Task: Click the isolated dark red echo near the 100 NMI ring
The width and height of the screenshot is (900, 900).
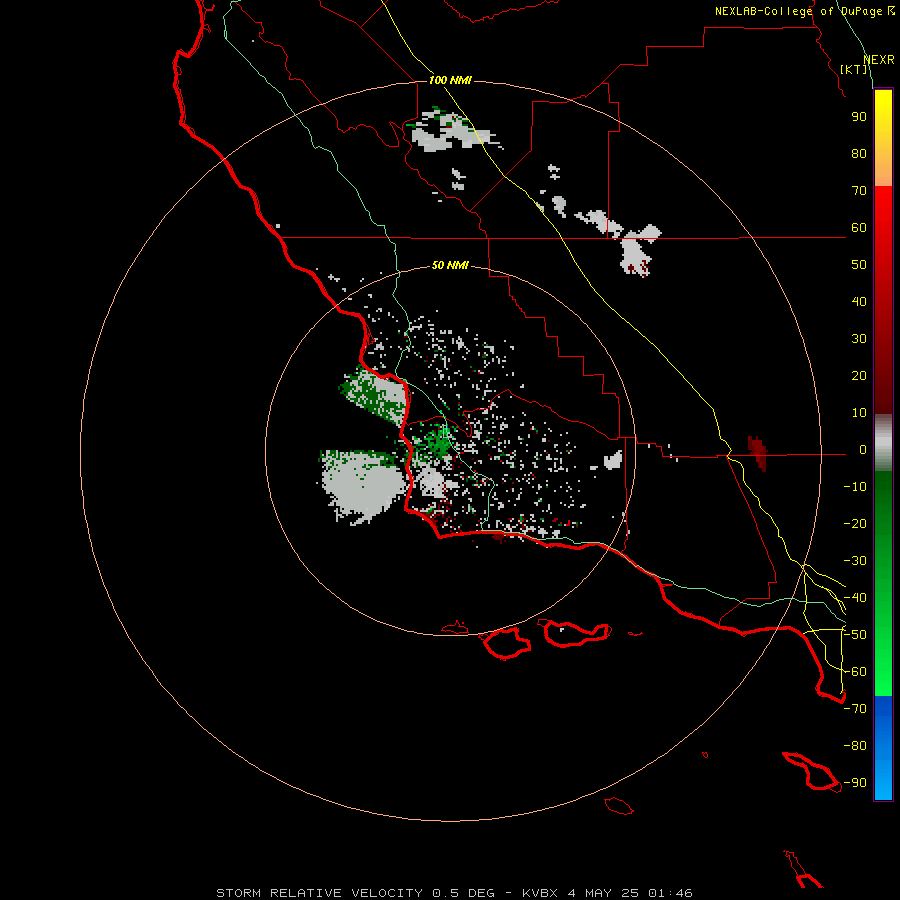Action: click(758, 453)
